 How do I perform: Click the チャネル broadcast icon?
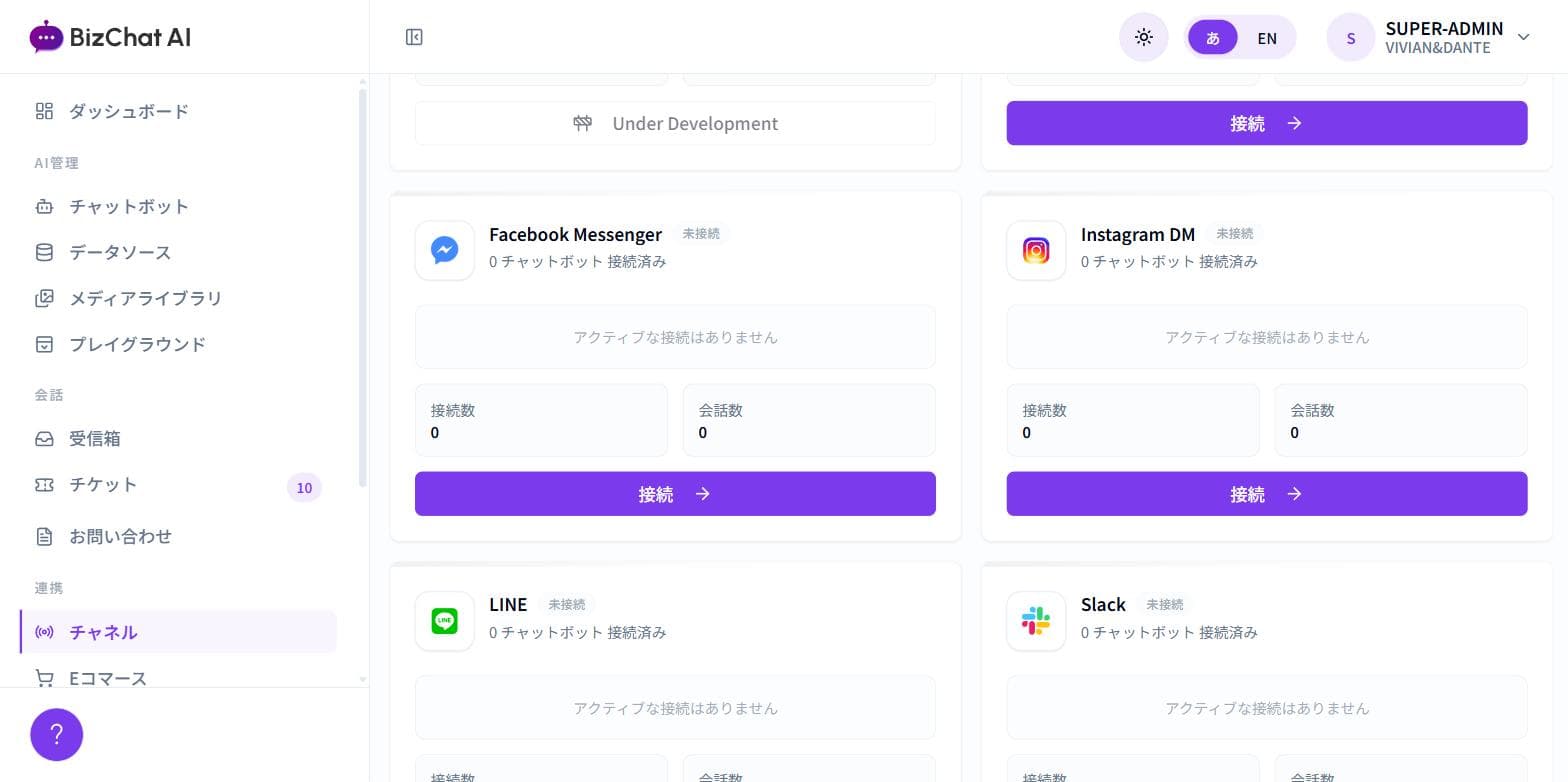[44, 632]
